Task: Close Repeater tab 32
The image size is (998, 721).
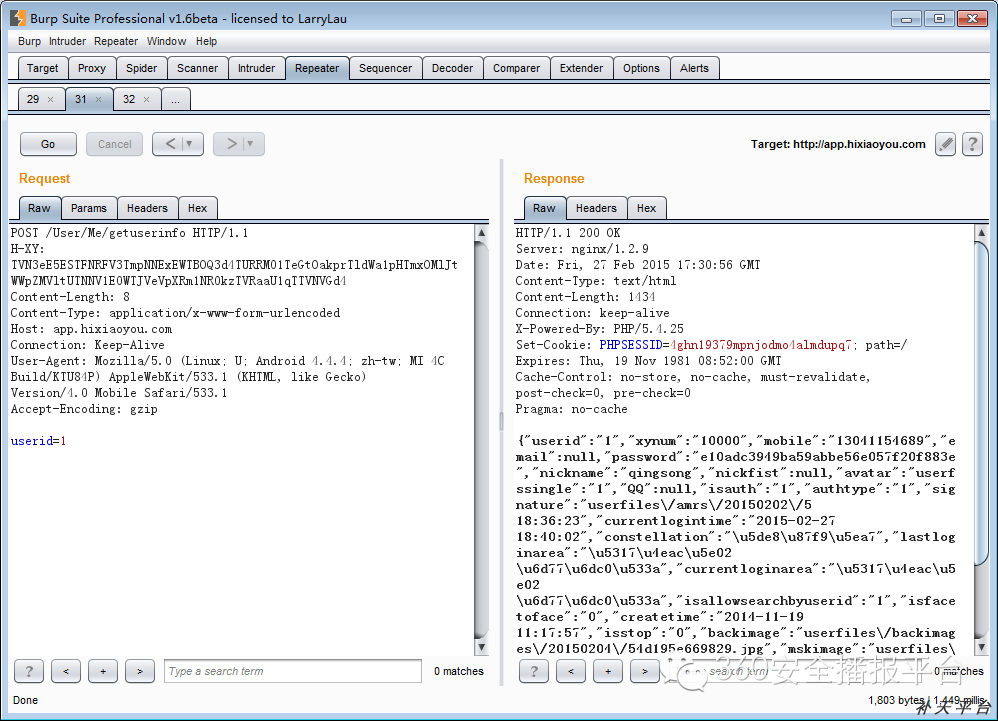Action: click(146, 99)
